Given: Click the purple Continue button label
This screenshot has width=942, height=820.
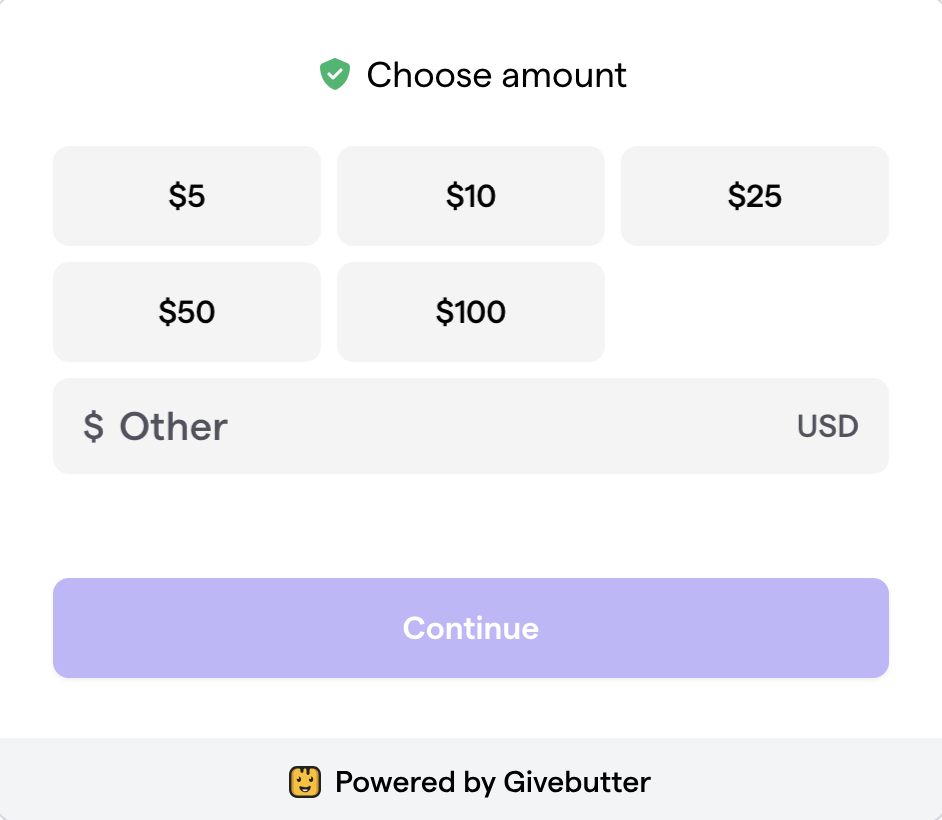Looking at the screenshot, I should tap(471, 628).
